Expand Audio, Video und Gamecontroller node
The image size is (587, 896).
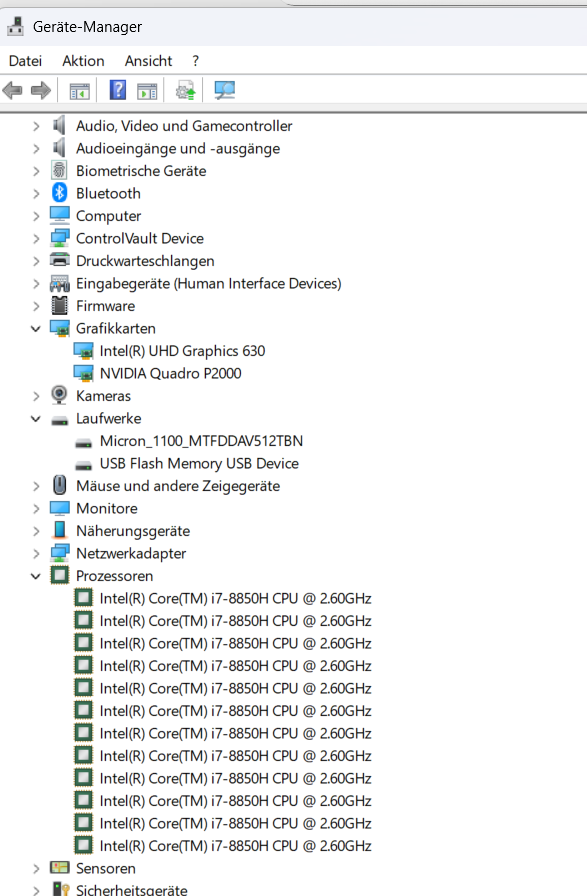click(36, 126)
